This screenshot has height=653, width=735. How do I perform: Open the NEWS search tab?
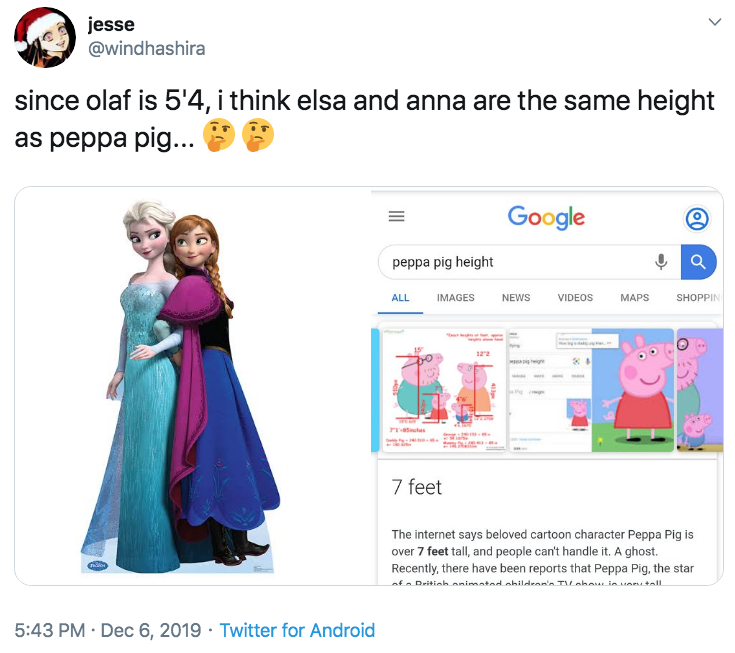[x=516, y=297]
